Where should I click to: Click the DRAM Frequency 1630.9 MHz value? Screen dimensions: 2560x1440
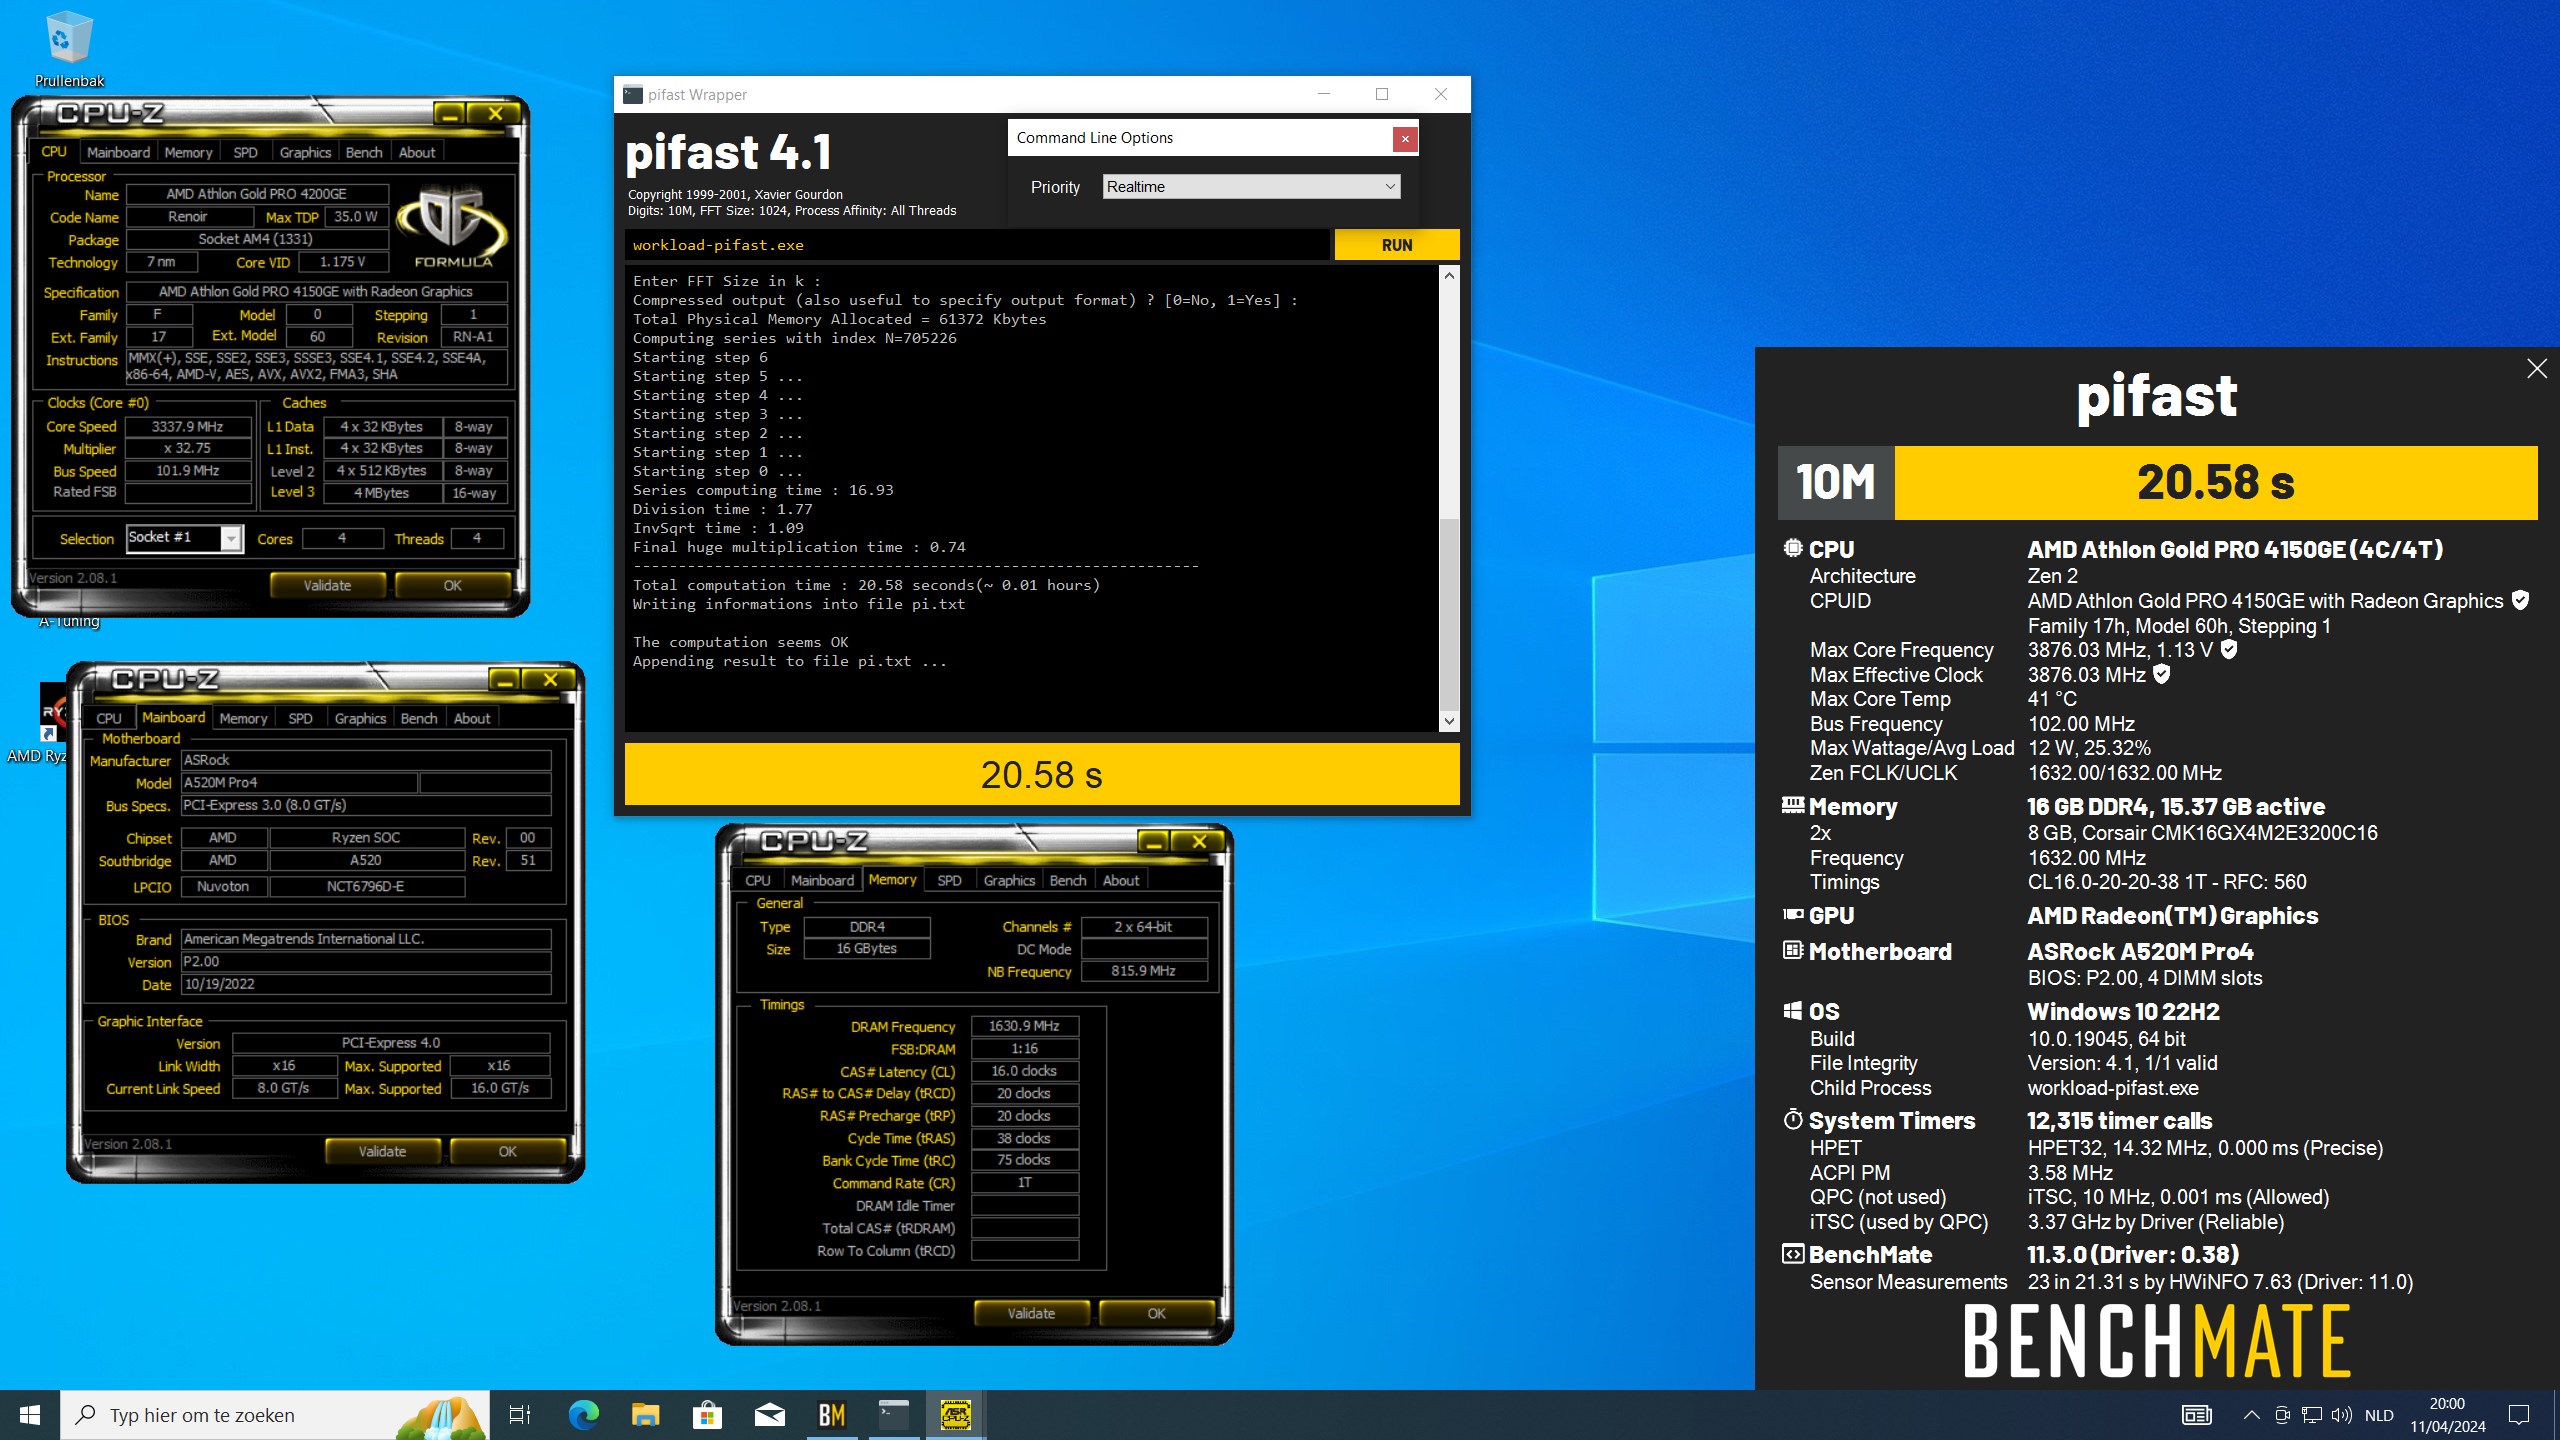pyautogui.click(x=1024, y=1026)
